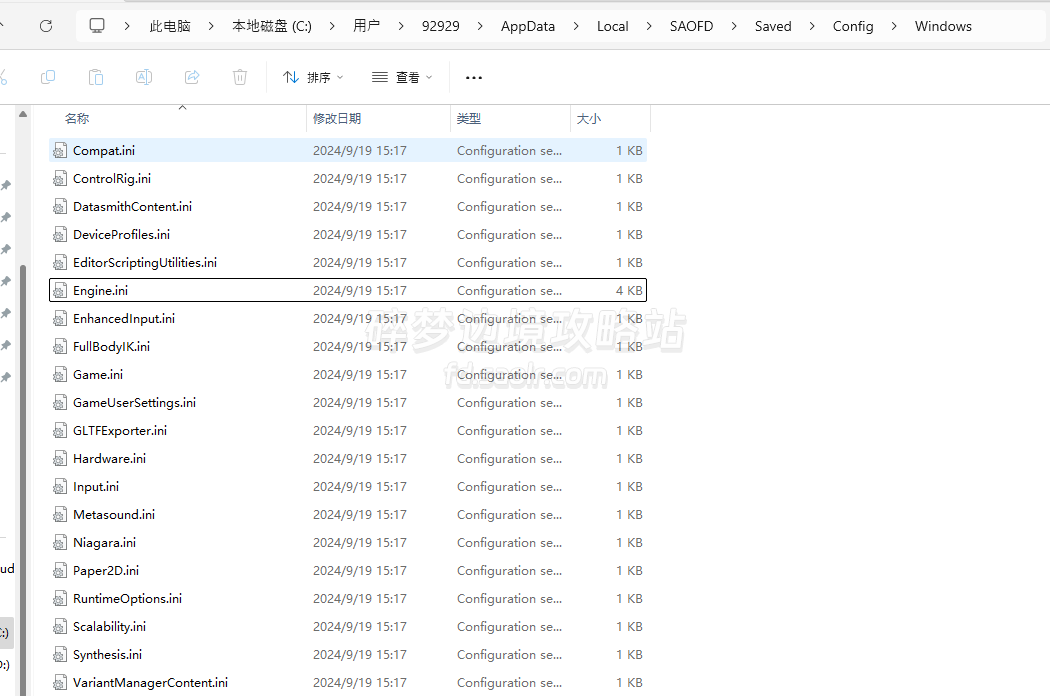Navigate to SAOFD in breadcrumb path
1050x696 pixels.
click(691, 26)
